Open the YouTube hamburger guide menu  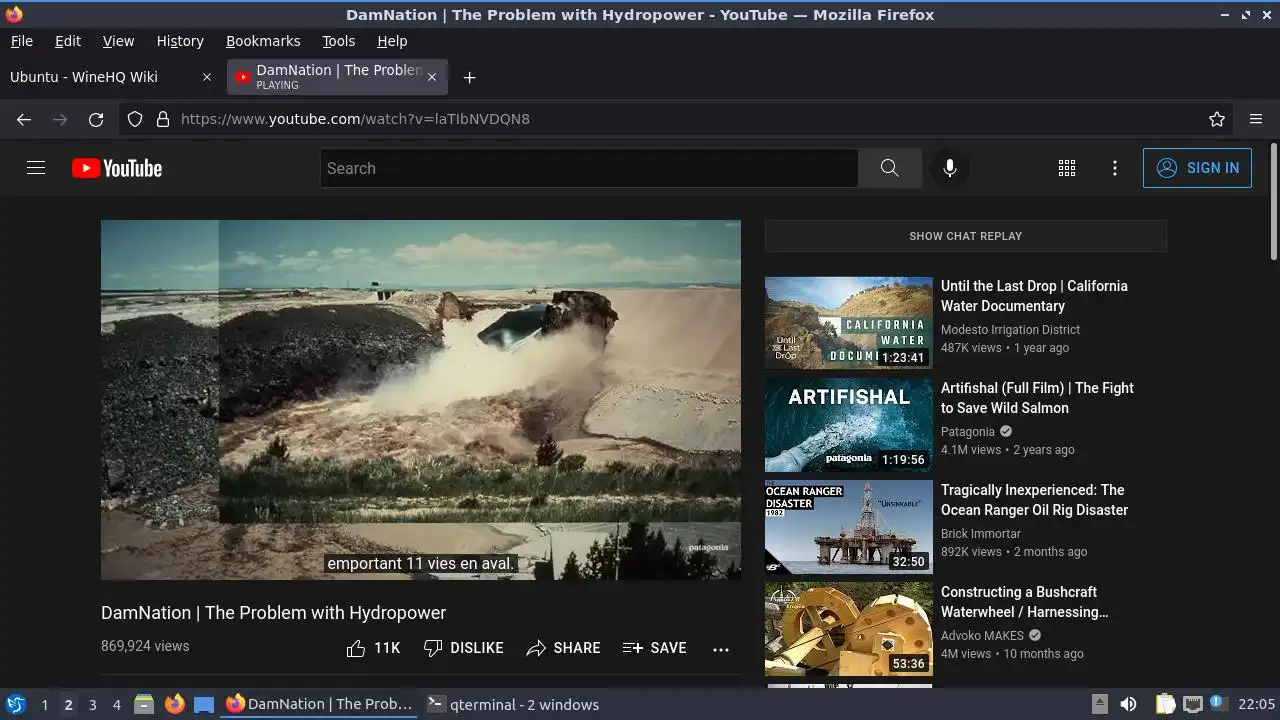pyautogui.click(x=36, y=168)
